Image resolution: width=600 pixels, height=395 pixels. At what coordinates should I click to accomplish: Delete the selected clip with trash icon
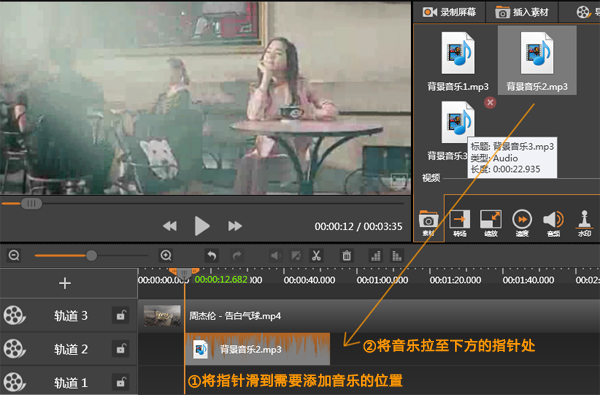coord(347,255)
